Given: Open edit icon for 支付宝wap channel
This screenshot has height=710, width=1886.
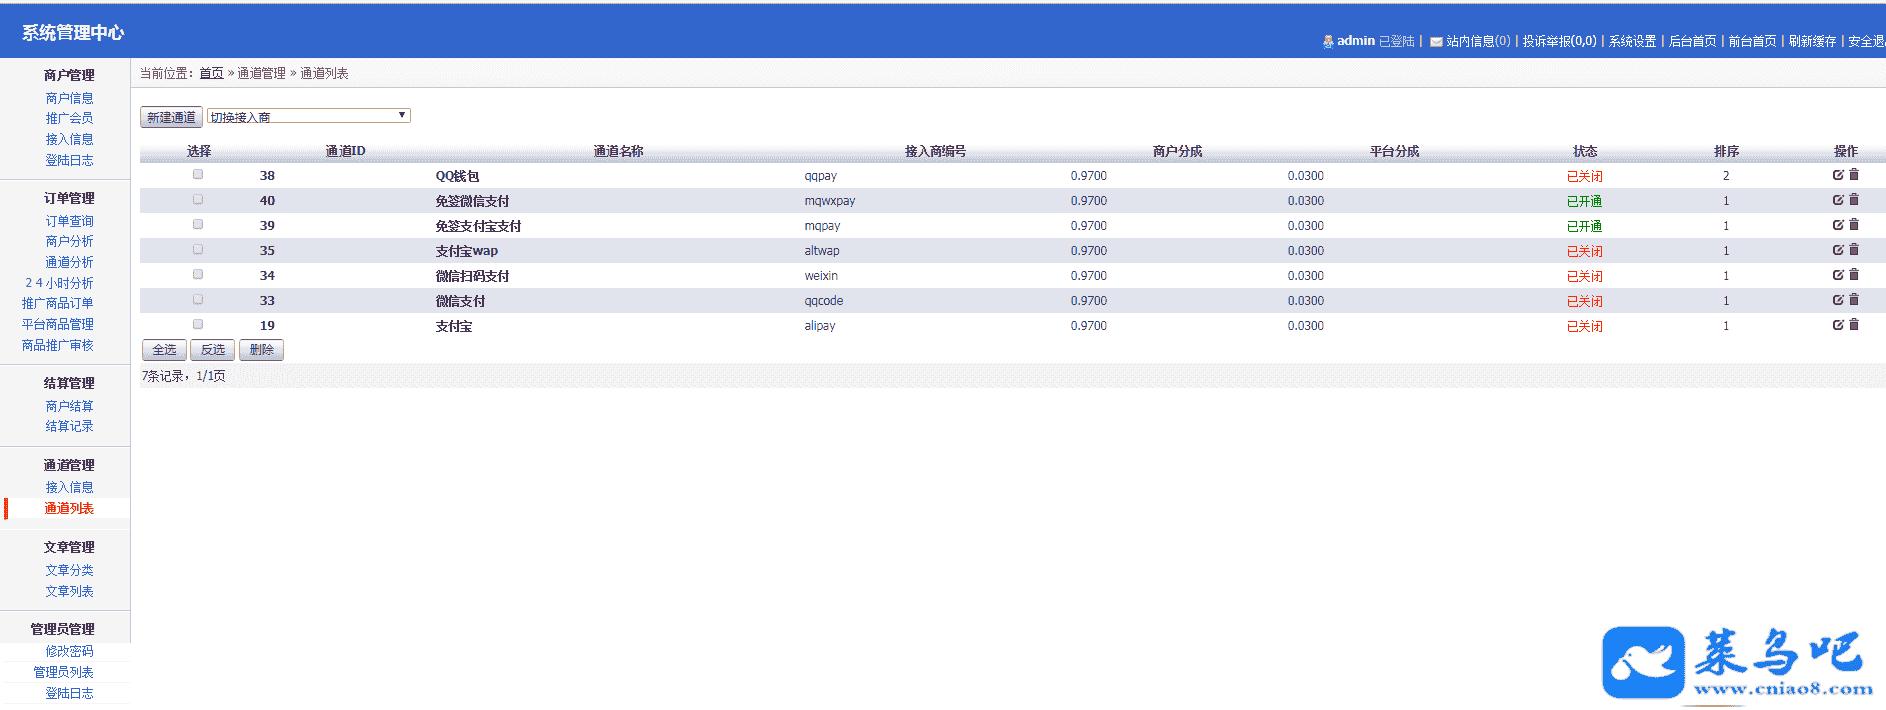Looking at the screenshot, I should pos(1838,250).
